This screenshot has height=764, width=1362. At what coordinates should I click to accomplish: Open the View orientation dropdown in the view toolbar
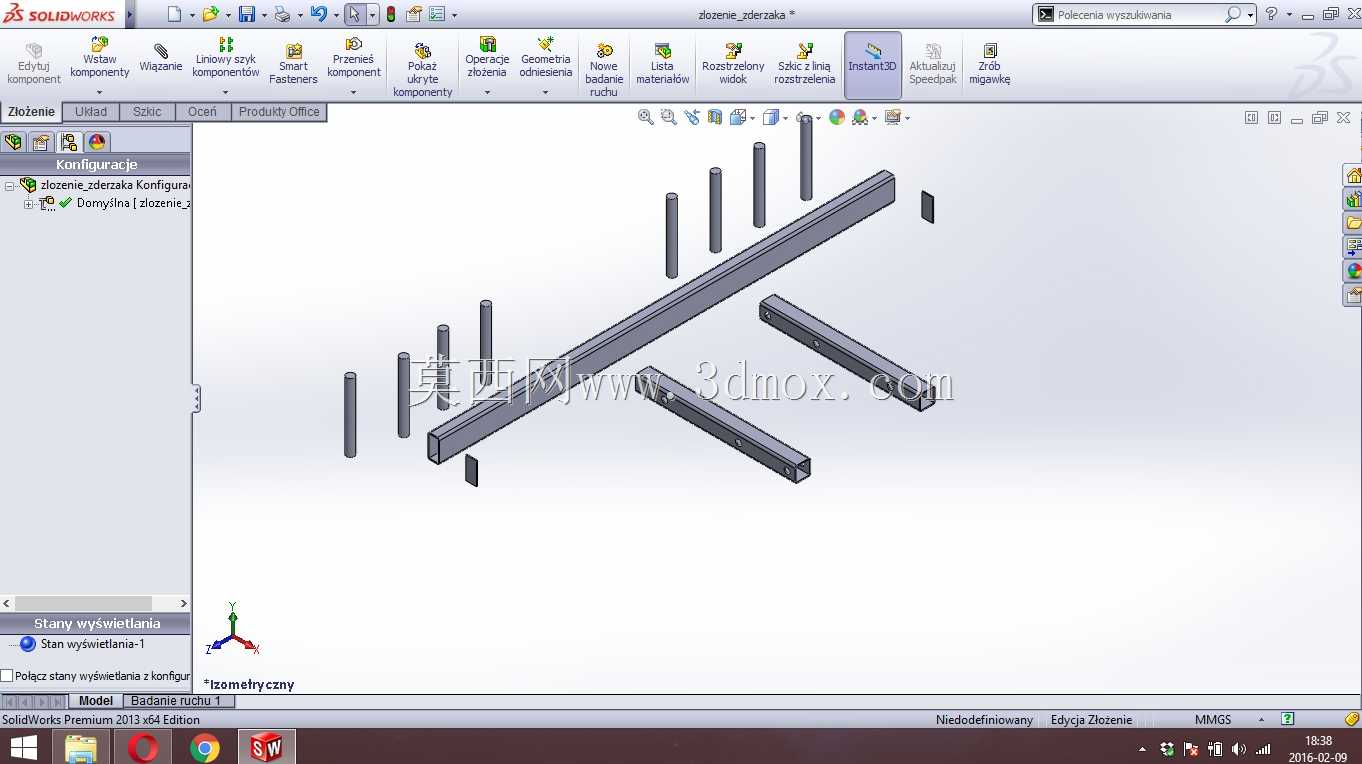click(x=751, y=118)
